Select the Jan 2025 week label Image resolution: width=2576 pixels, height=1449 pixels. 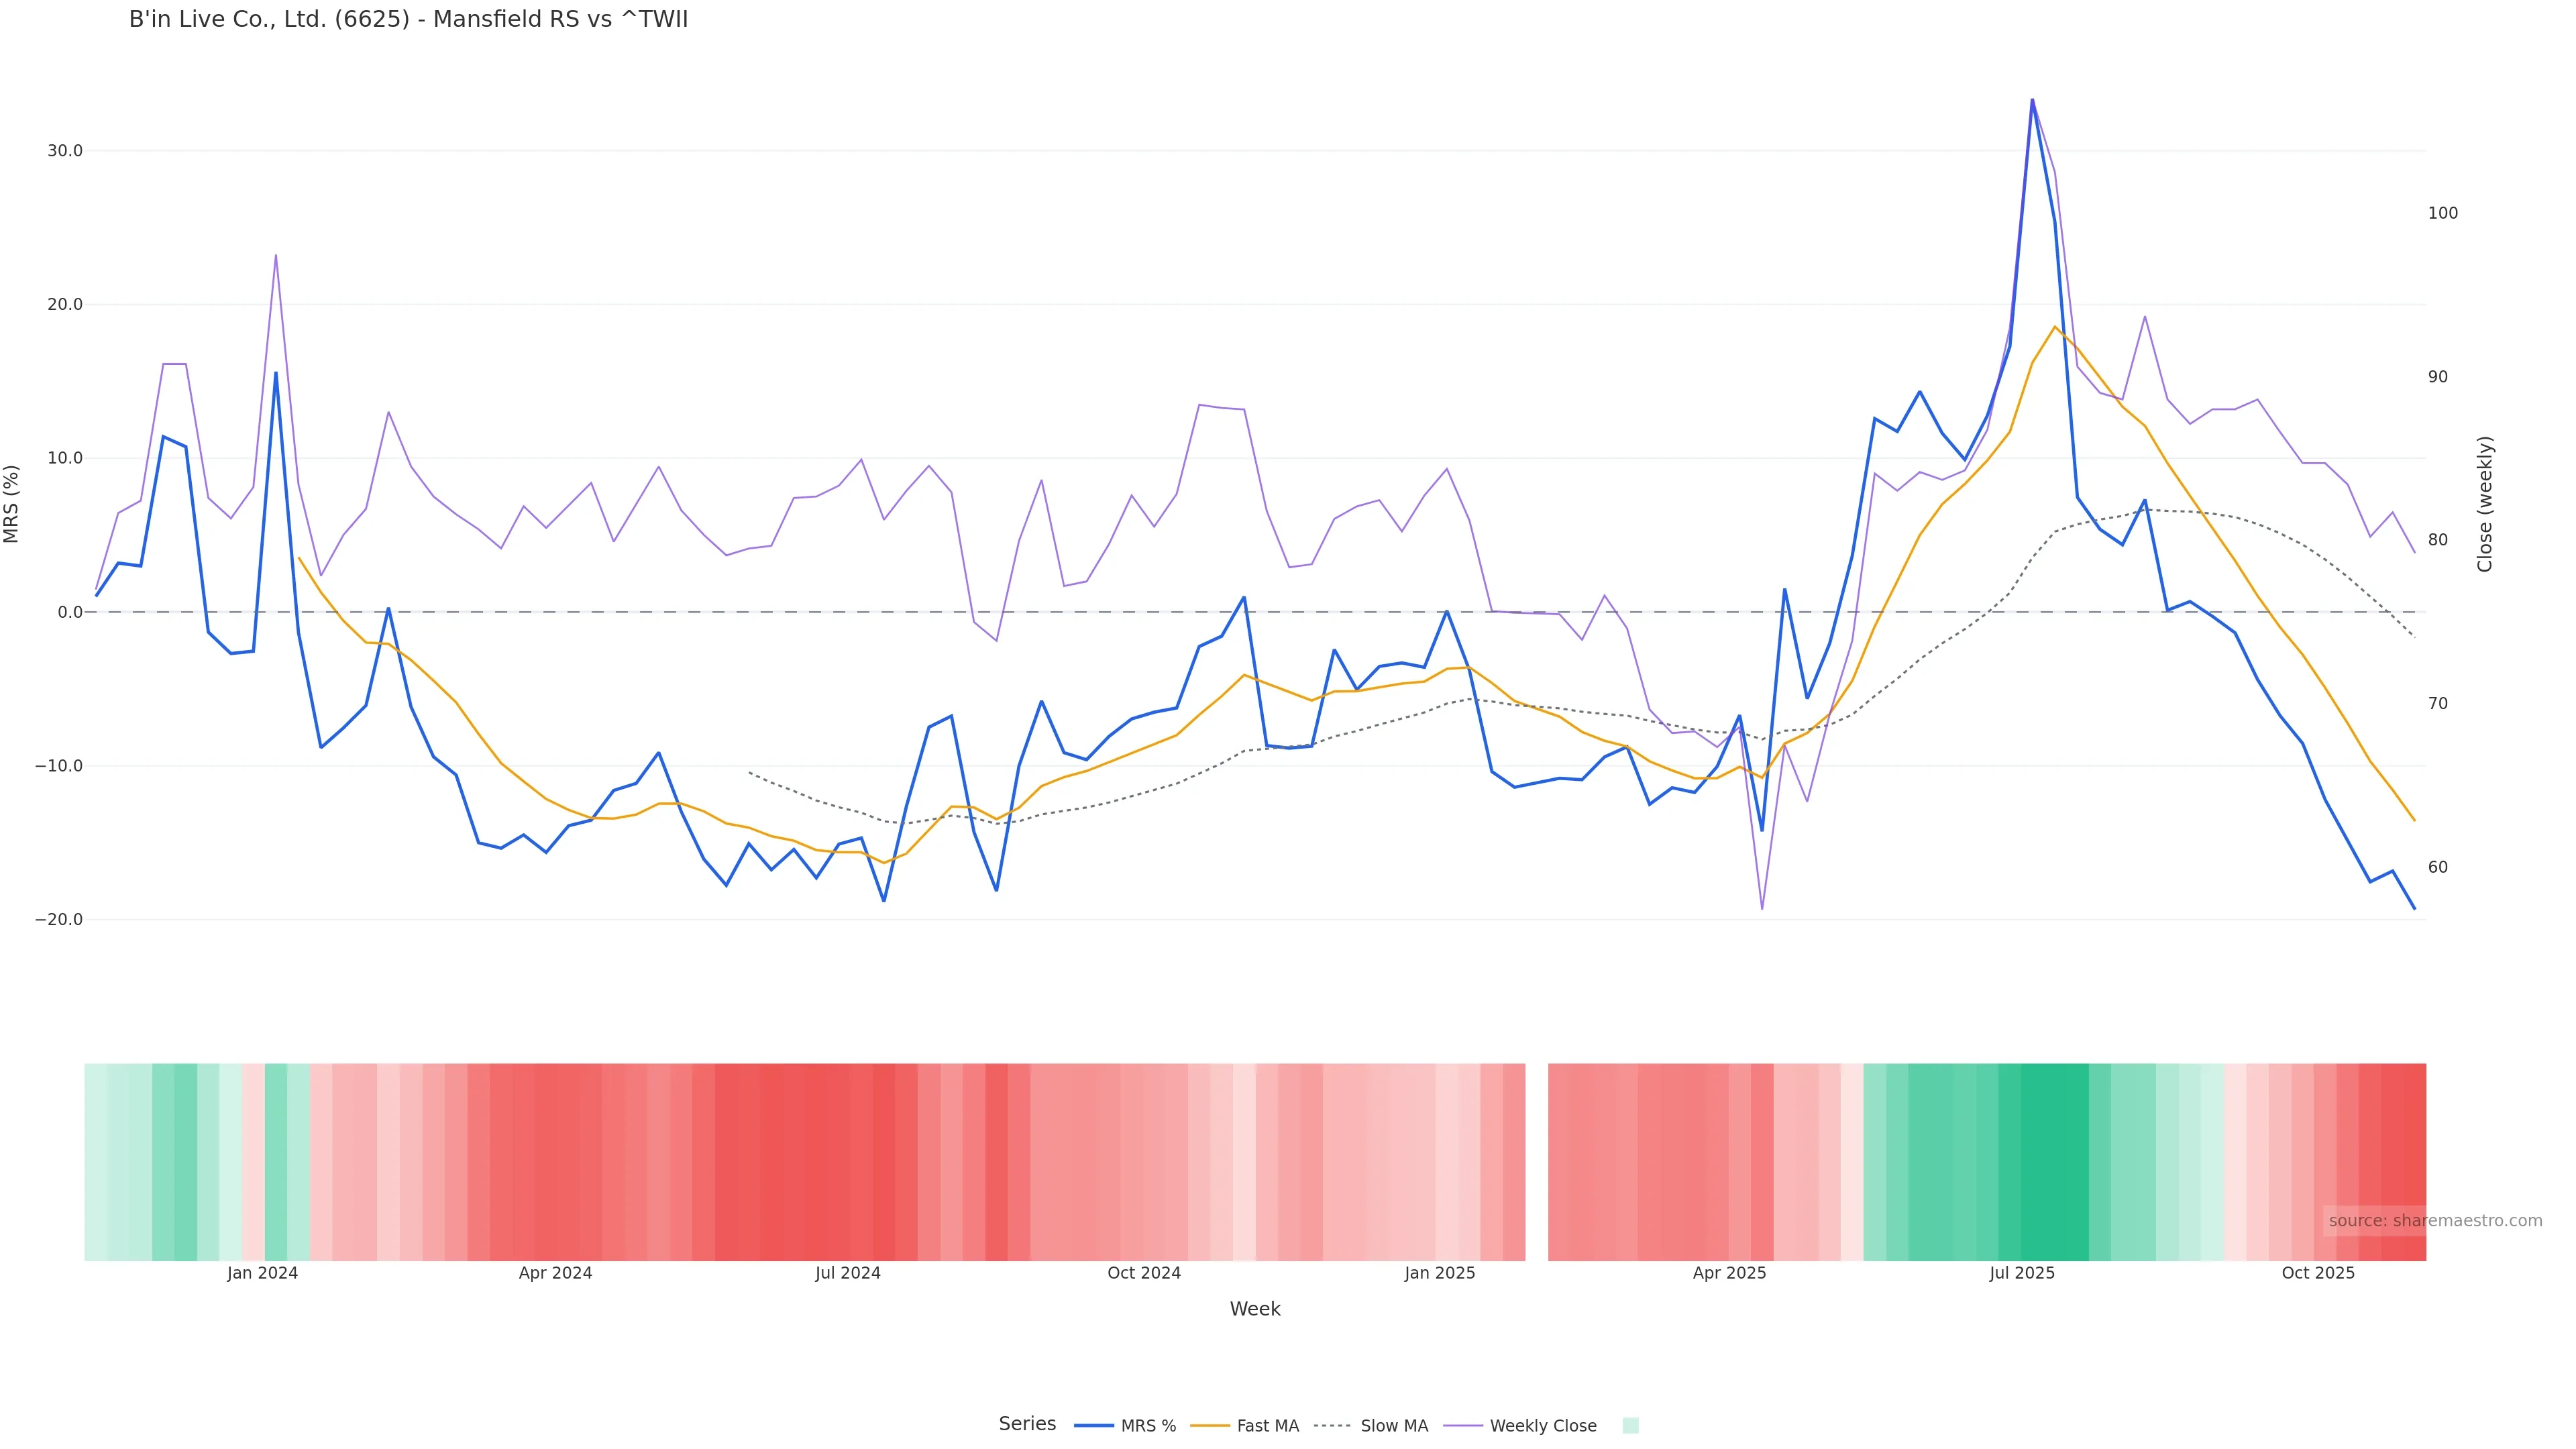(1439, 1273)
